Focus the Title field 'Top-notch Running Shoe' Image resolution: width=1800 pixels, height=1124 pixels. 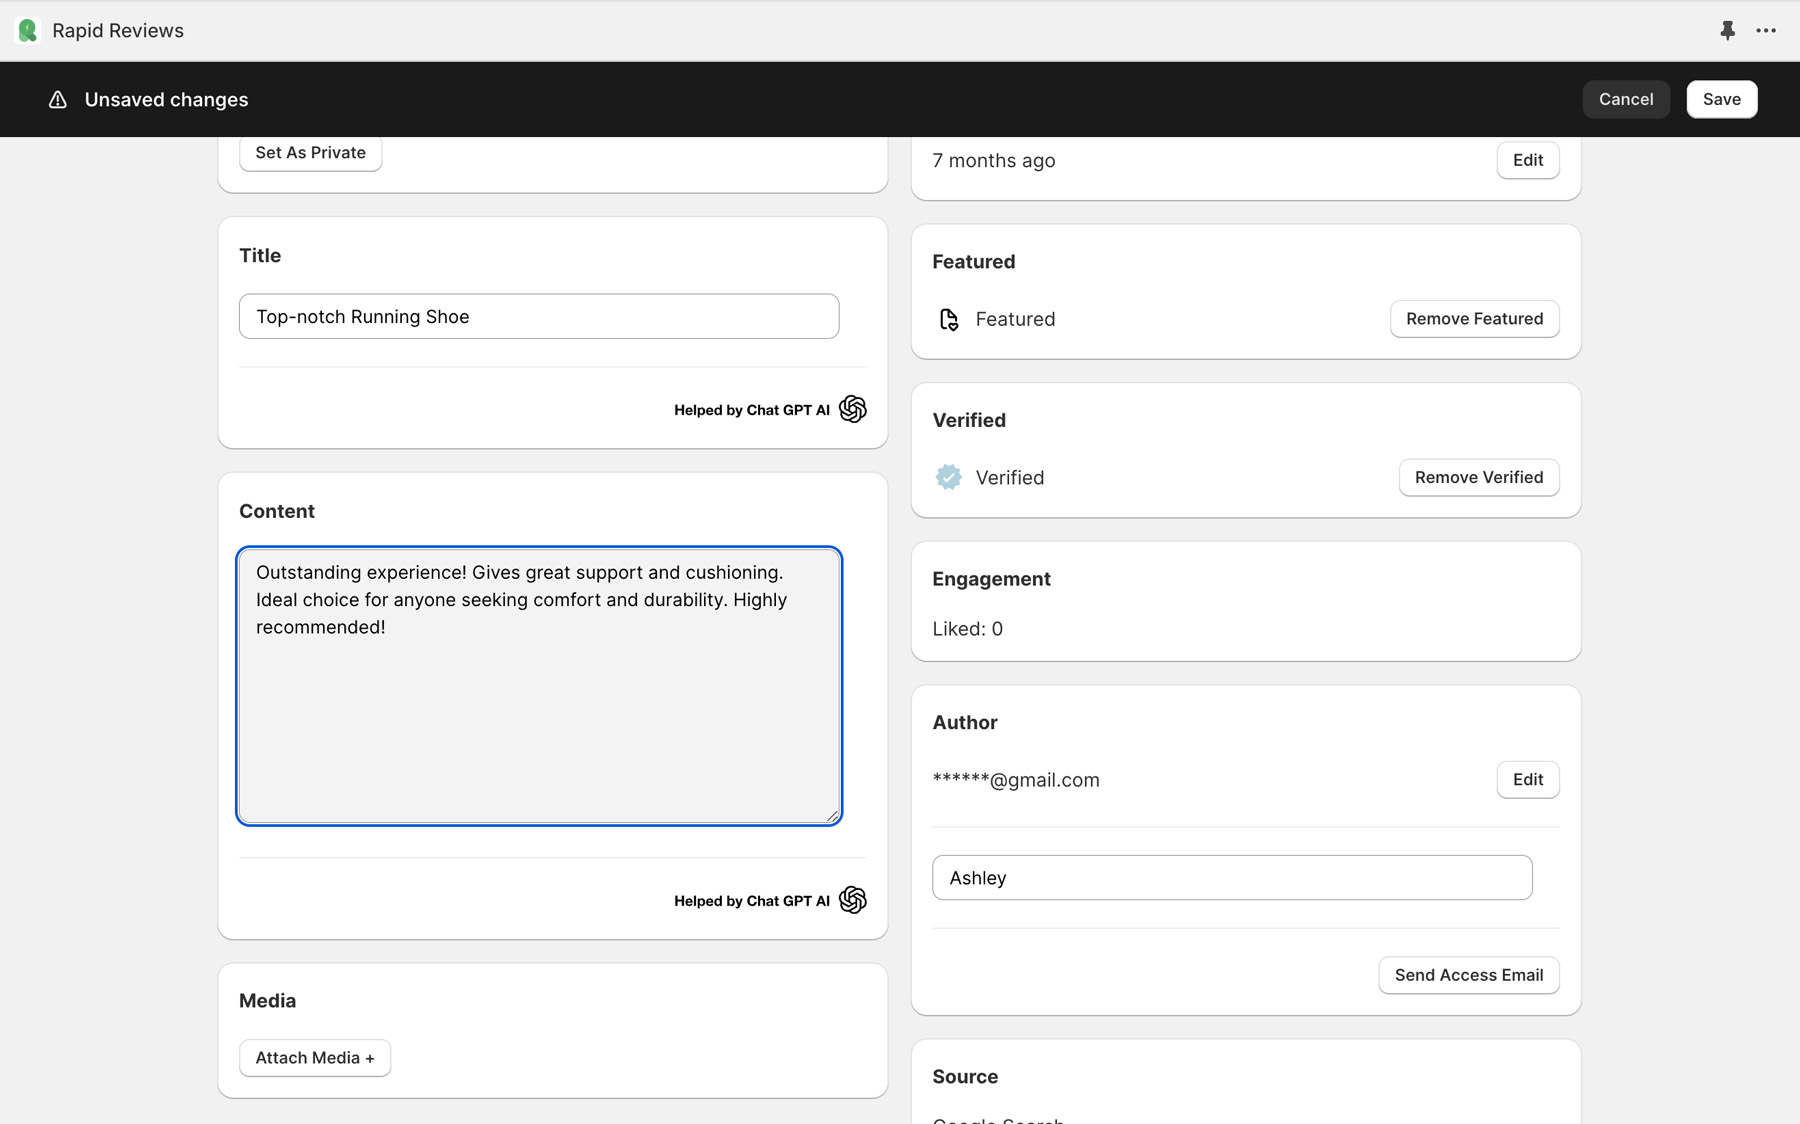pyautogui.click(x=539, y=317)
